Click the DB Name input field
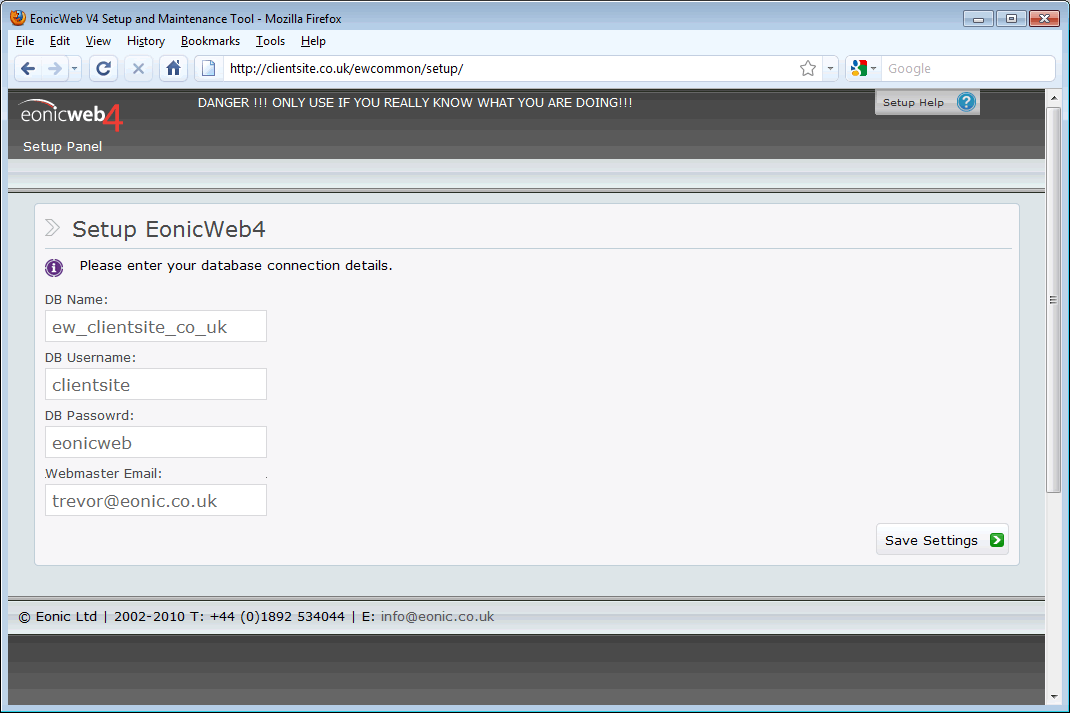The width and height of the screenshot is (1070, 713). 156,326
